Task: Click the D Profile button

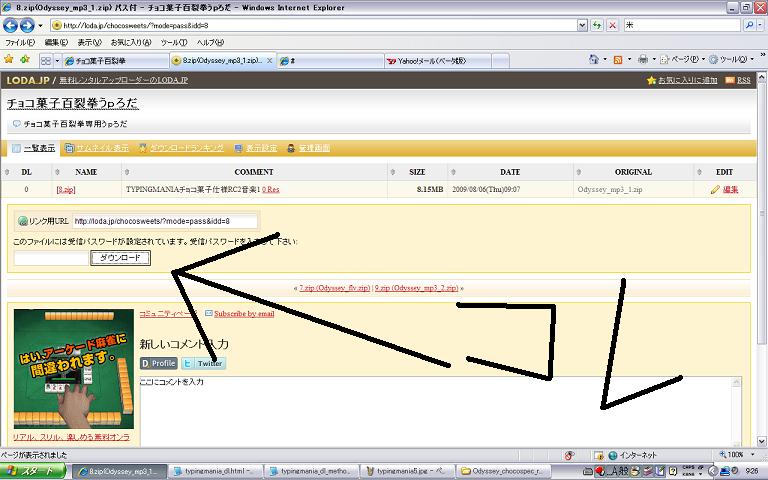Action: 159,363
